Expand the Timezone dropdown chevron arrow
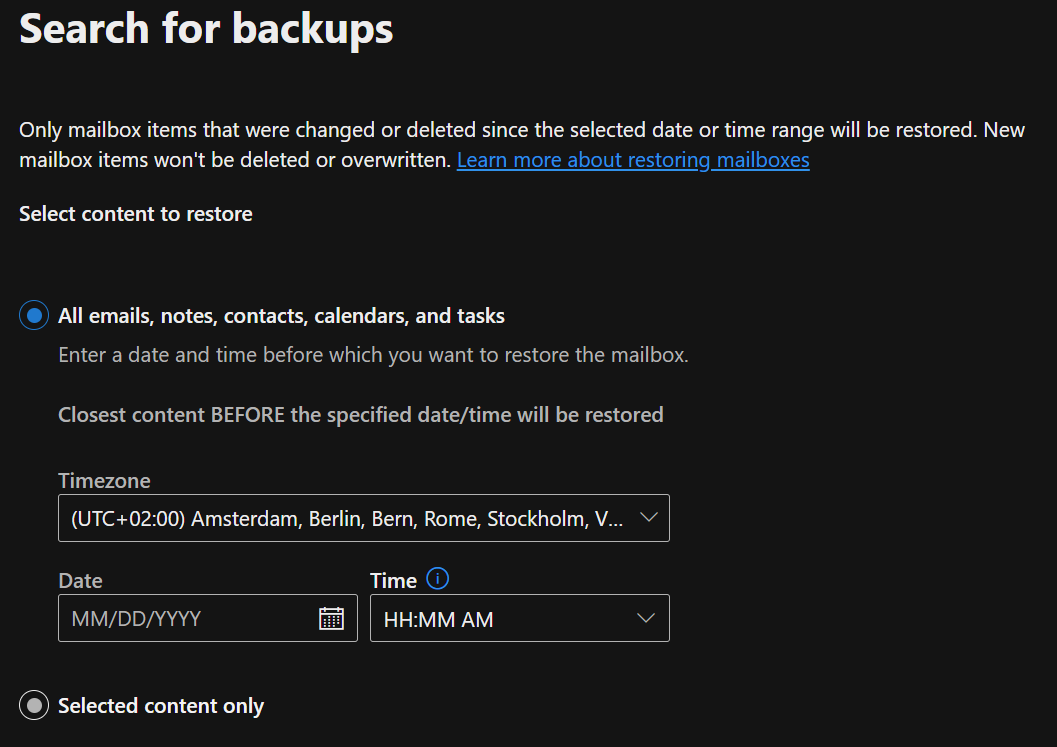 click(648, 518)
